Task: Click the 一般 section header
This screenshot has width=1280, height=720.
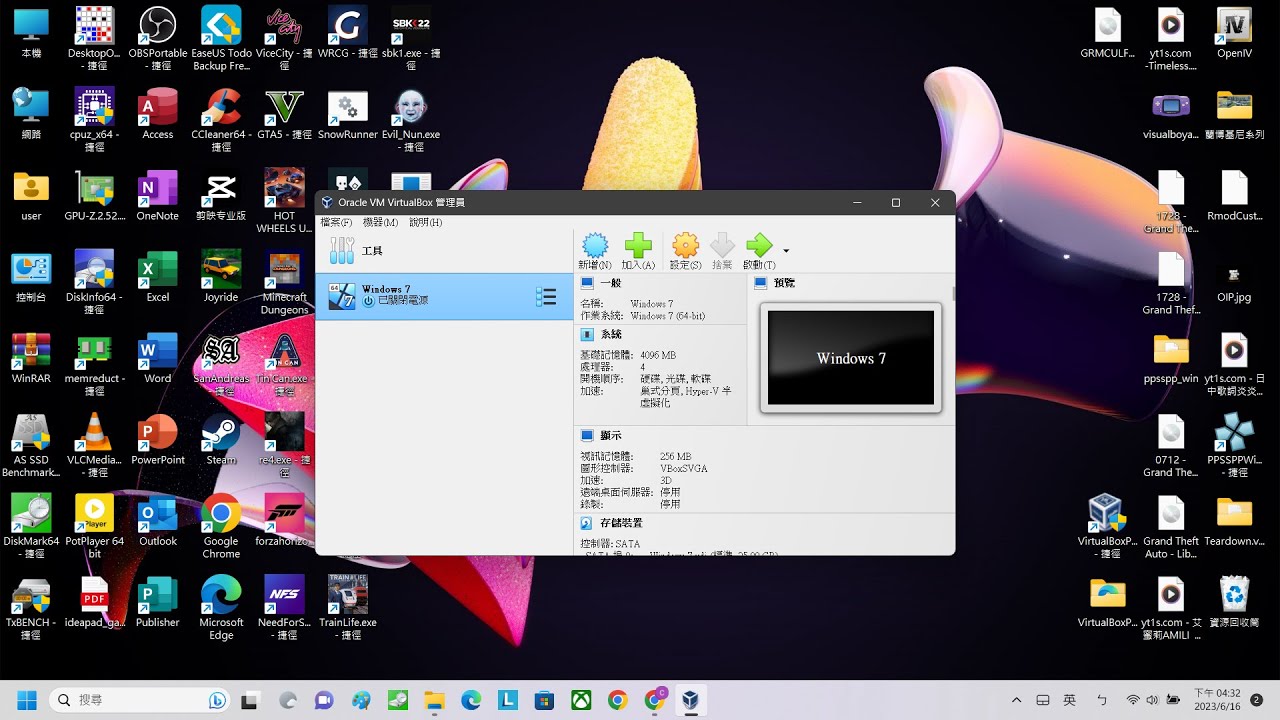Action: 610,283
